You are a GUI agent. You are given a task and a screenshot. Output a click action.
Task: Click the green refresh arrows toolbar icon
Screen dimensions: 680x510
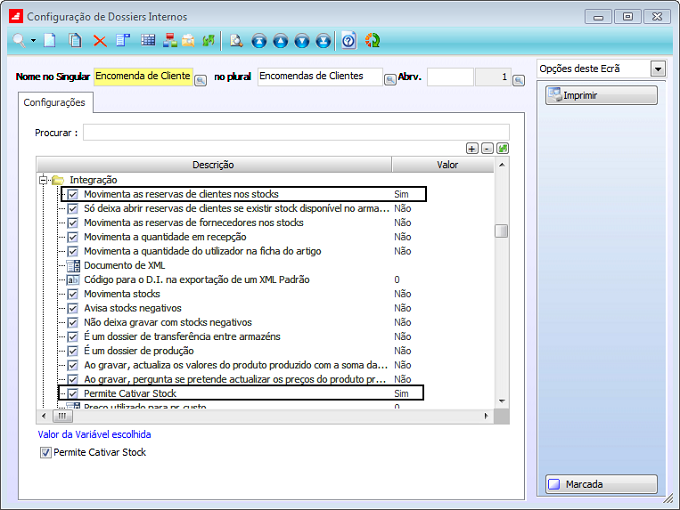click(x=208, y=41)
